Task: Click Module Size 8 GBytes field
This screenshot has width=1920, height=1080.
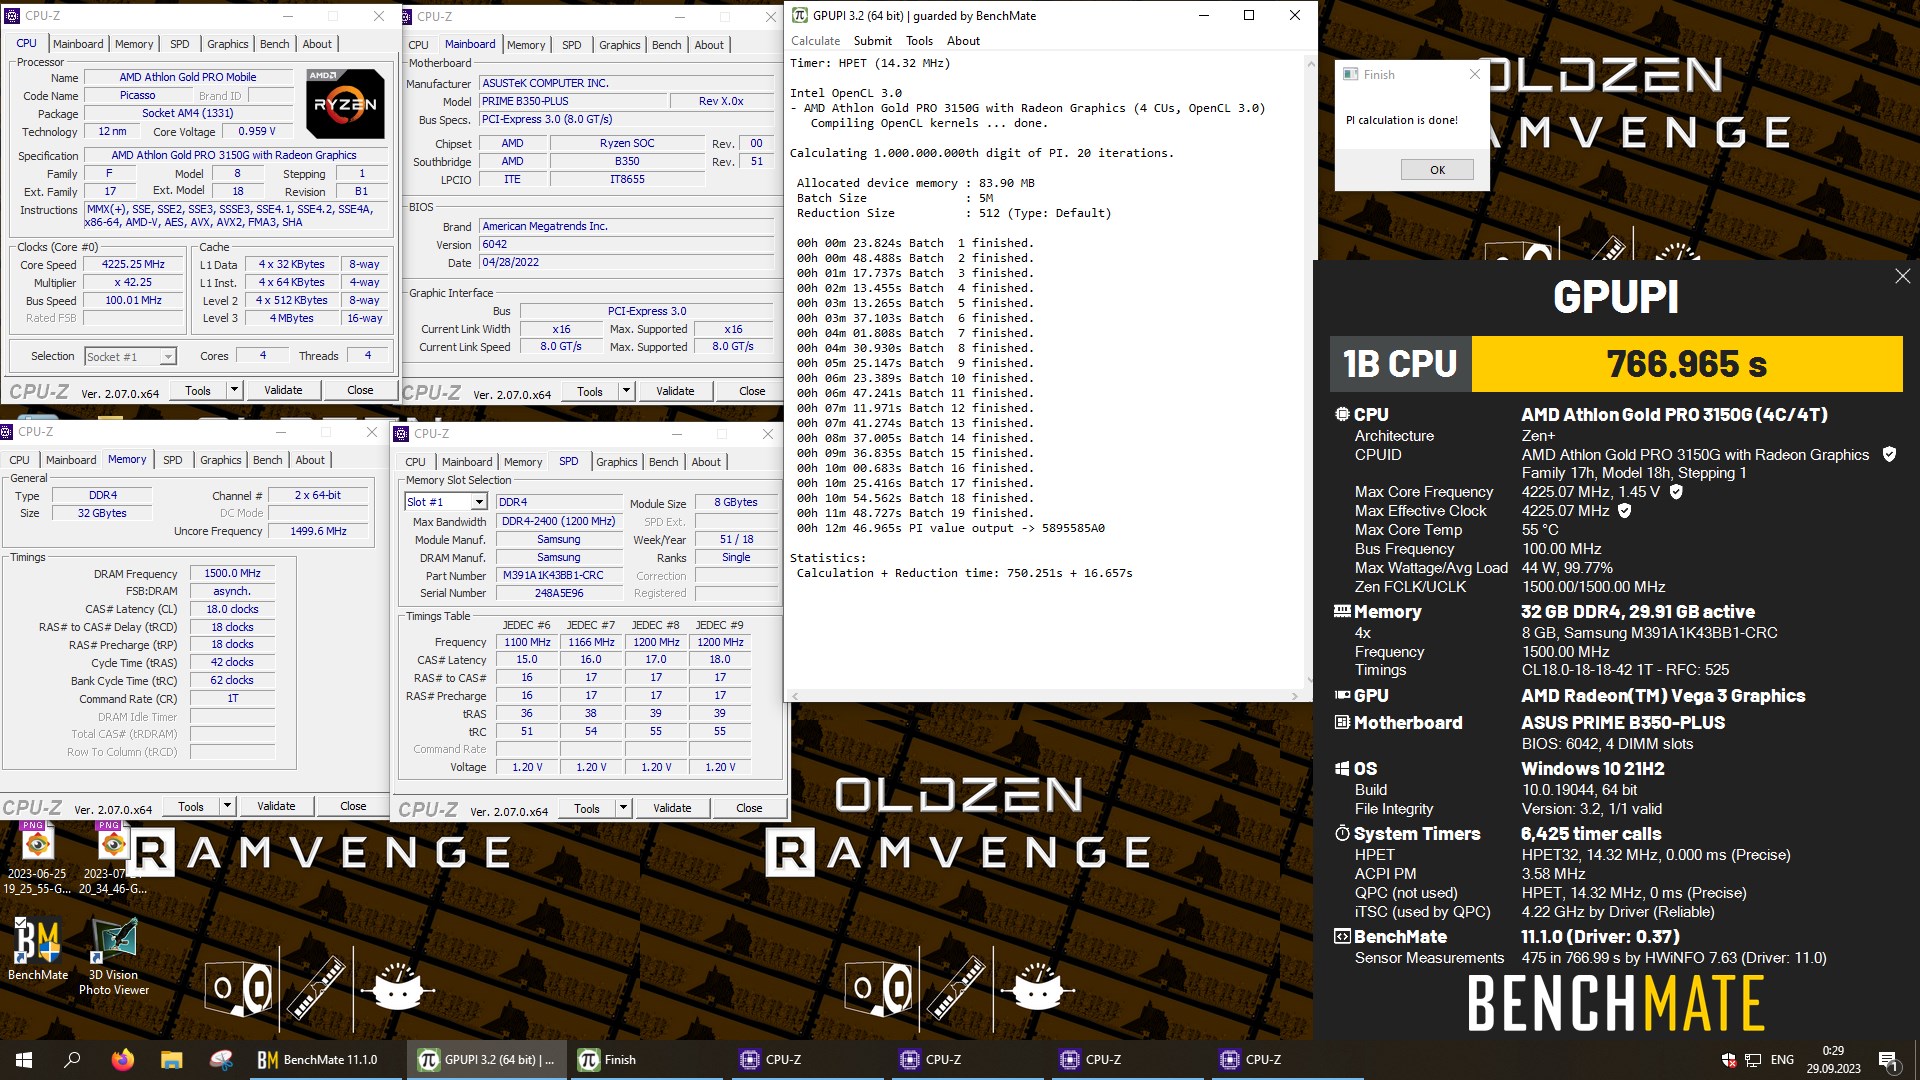Action: click(x=735, y=503)
